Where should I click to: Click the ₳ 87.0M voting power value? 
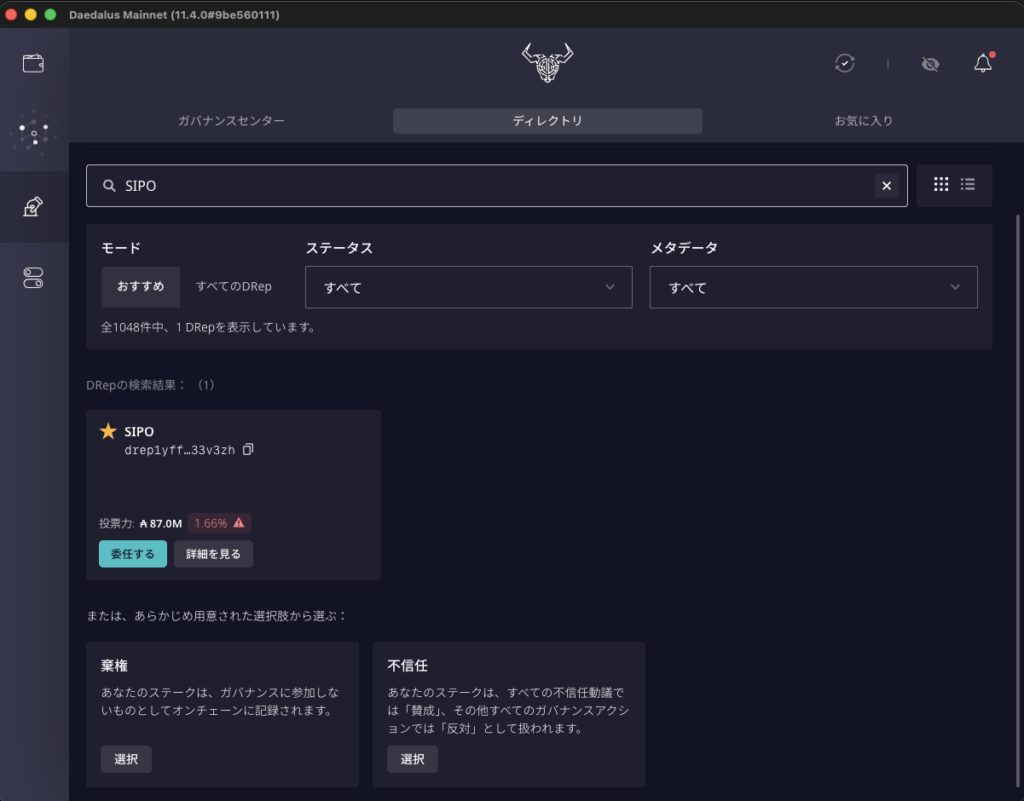(161, 524)
